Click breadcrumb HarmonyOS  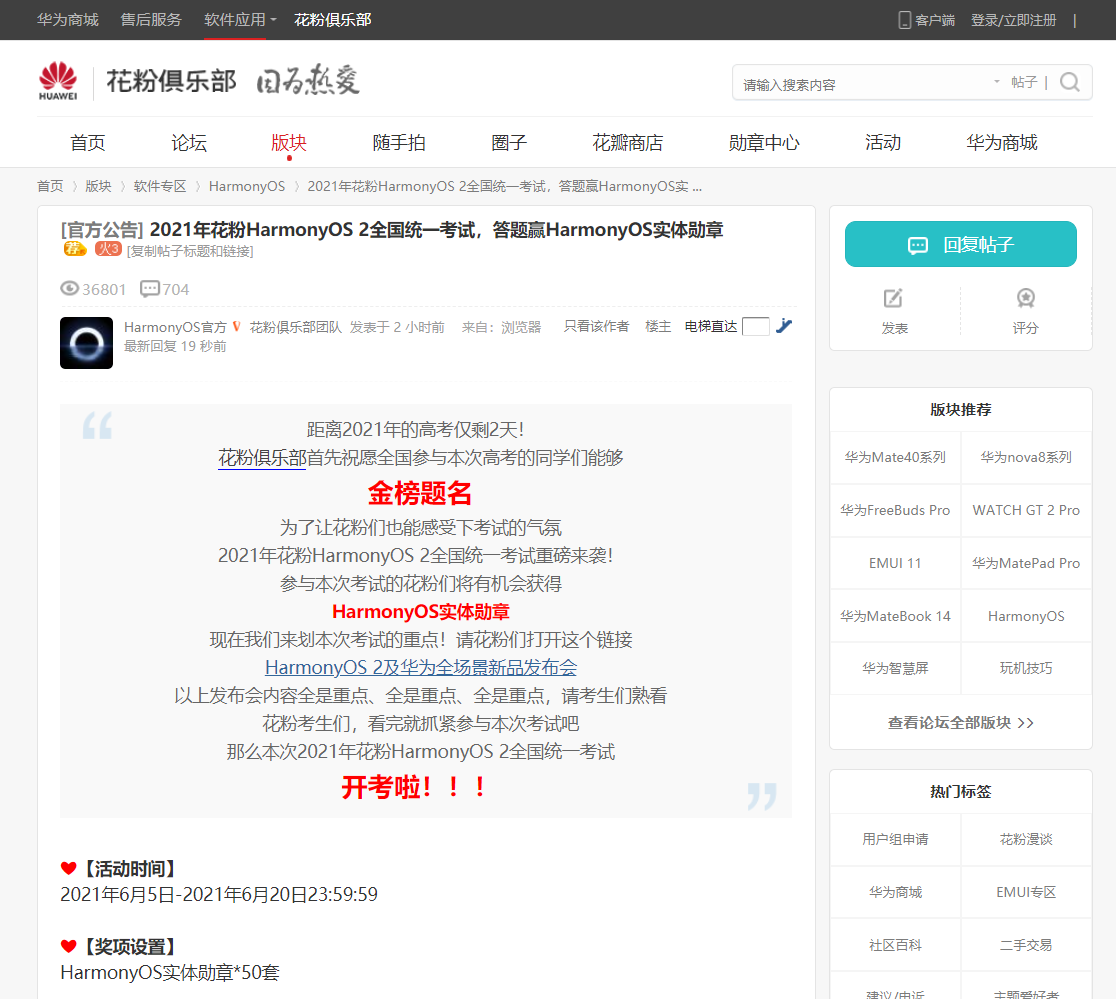[x=246, y=186]
